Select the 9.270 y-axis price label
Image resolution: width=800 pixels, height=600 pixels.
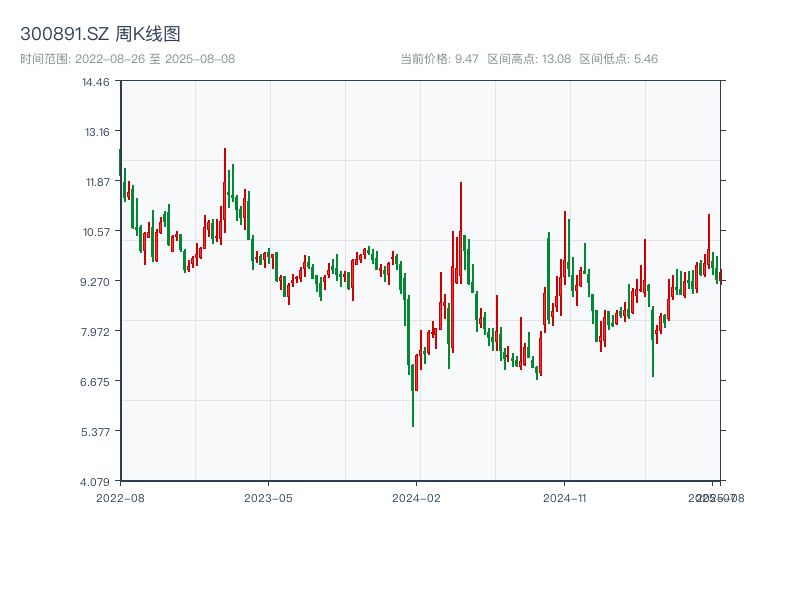(96, 282)
